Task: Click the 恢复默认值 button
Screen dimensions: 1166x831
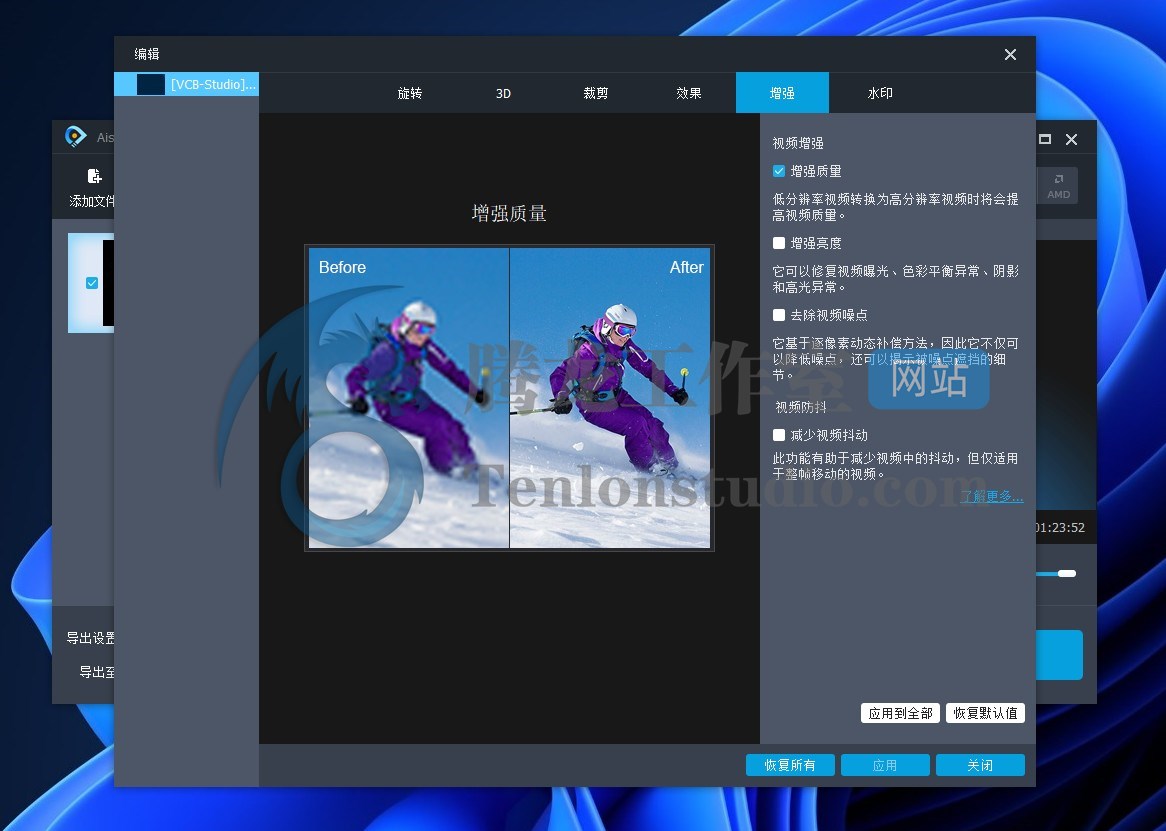Action: [985, 713]
